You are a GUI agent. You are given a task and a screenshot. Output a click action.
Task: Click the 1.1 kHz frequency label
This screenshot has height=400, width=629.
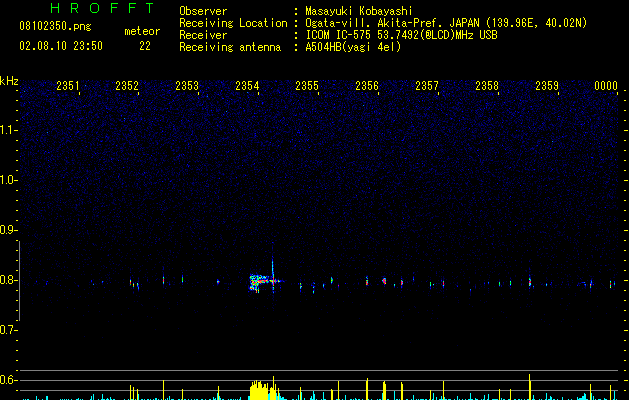tap(8, 130)
